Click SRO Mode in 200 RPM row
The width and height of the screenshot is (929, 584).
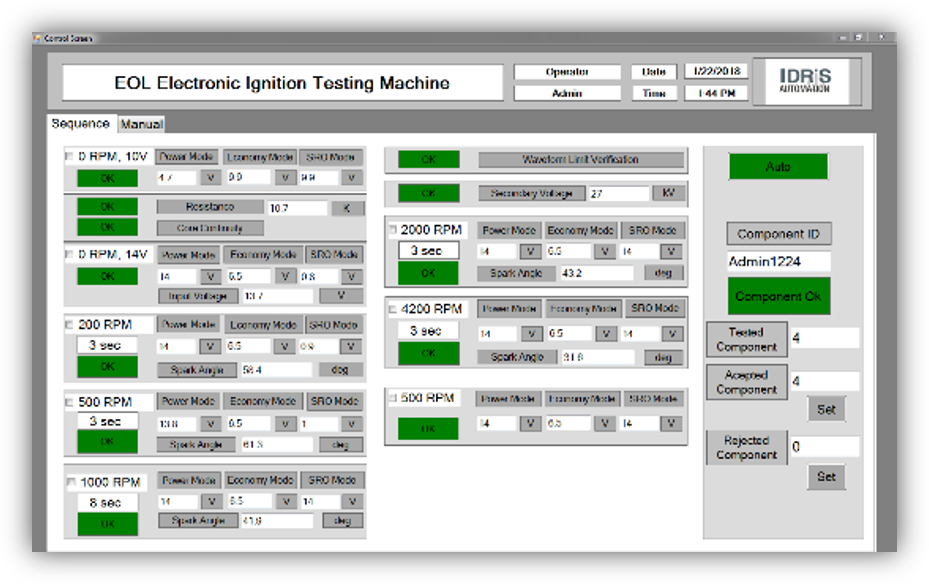click(x=333, y=325)
